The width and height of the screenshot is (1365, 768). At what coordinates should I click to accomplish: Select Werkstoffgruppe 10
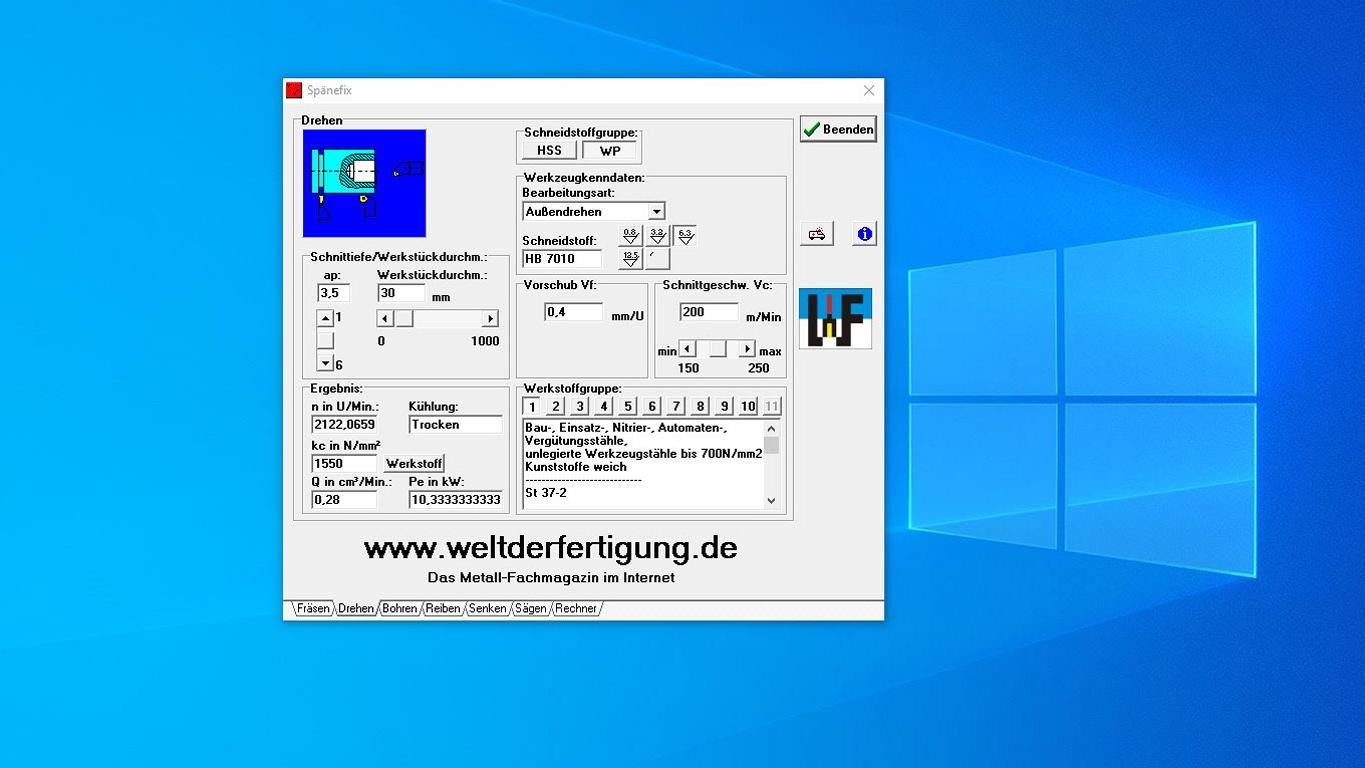click(x=748, y=406)
